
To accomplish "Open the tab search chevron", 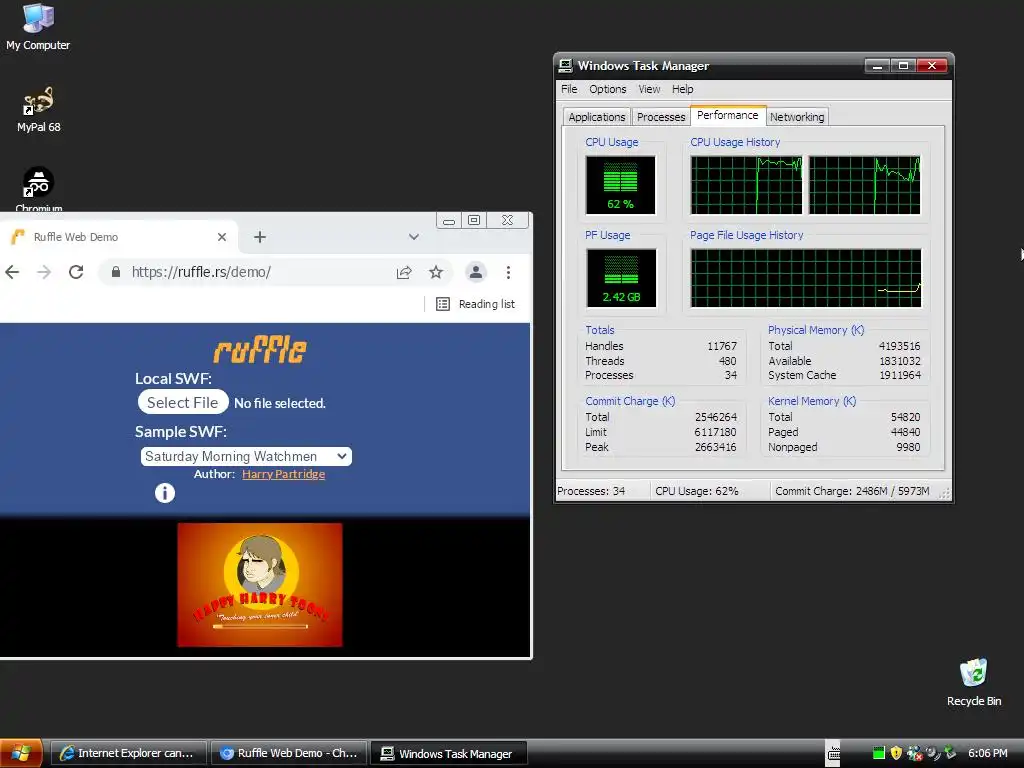I will (413, 237).
